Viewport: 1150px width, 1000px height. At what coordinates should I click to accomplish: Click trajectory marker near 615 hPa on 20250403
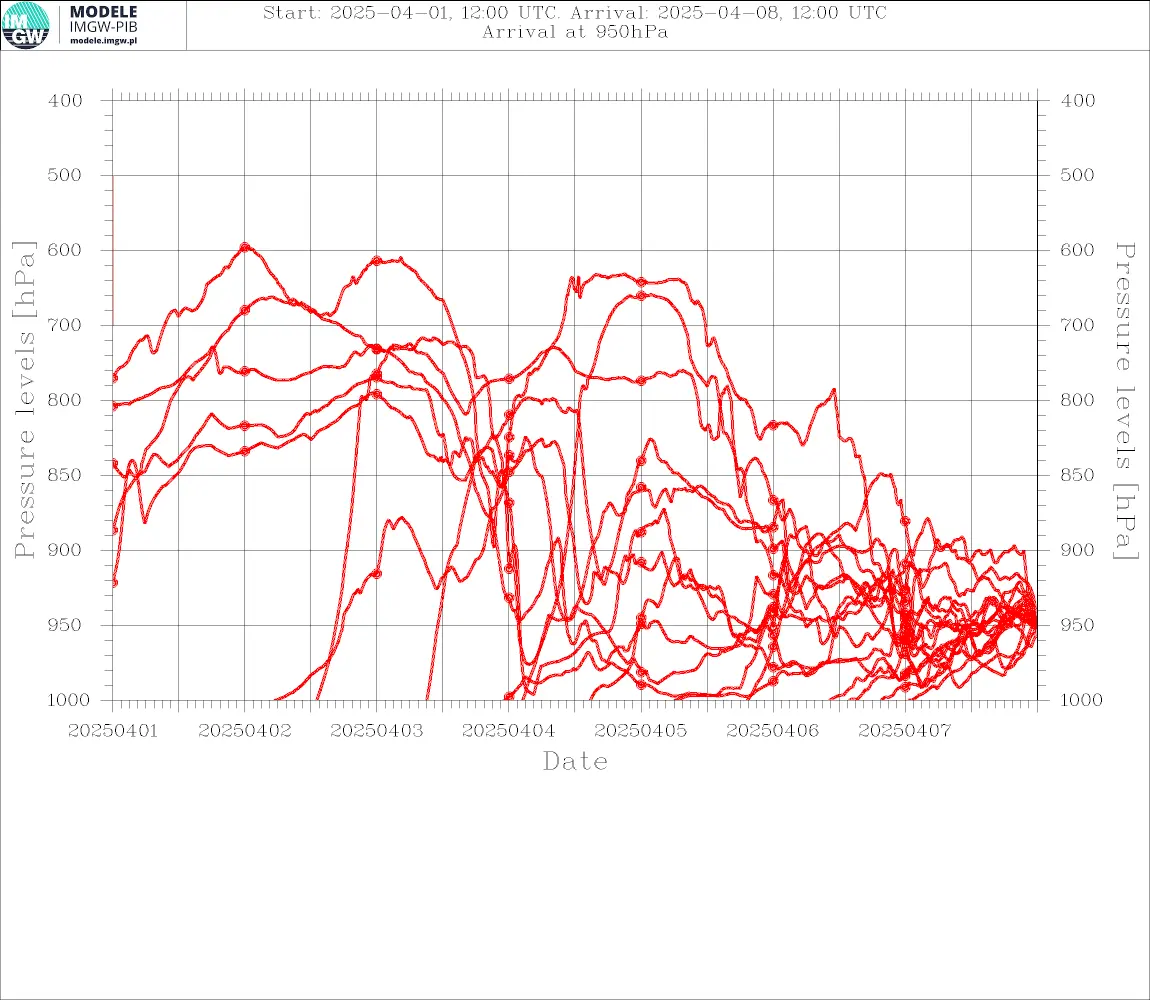pyautogui.click(x=377, y=260)
